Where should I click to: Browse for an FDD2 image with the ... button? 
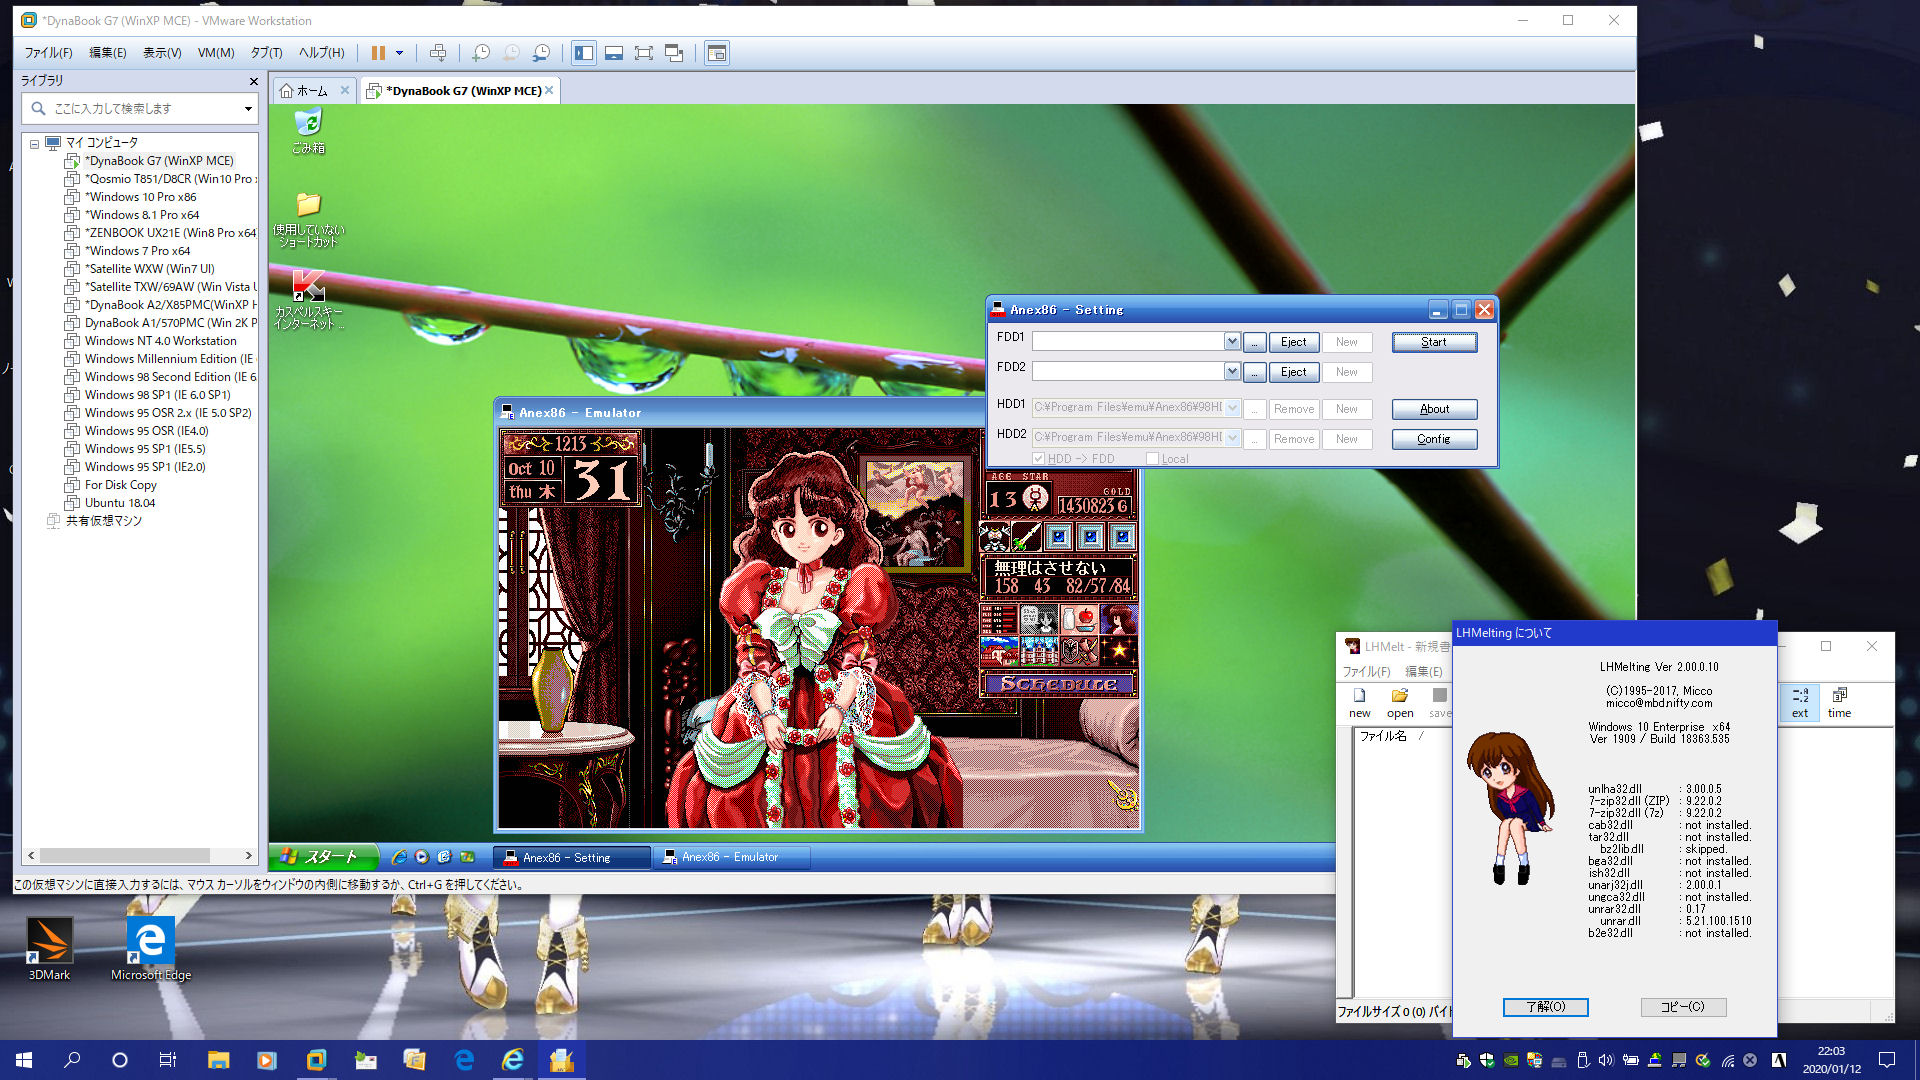pyautogui.click(x=1255, y=372)
